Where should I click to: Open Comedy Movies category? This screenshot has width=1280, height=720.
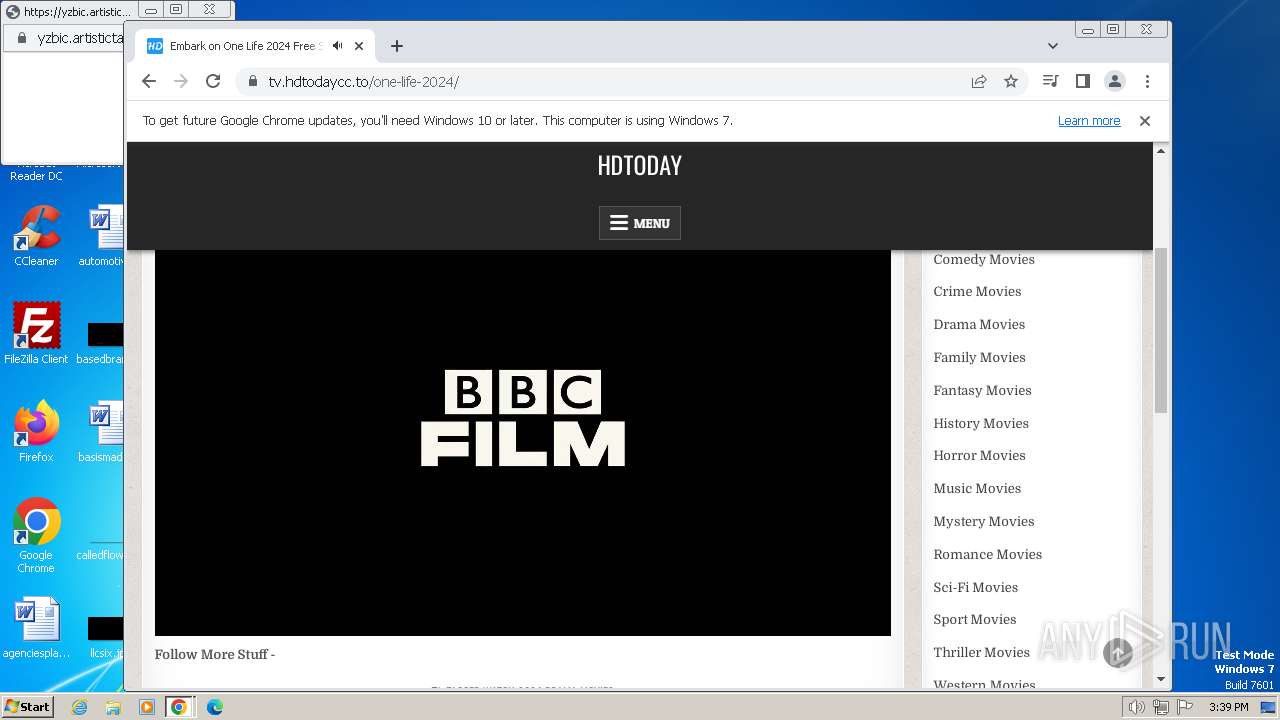984,259
